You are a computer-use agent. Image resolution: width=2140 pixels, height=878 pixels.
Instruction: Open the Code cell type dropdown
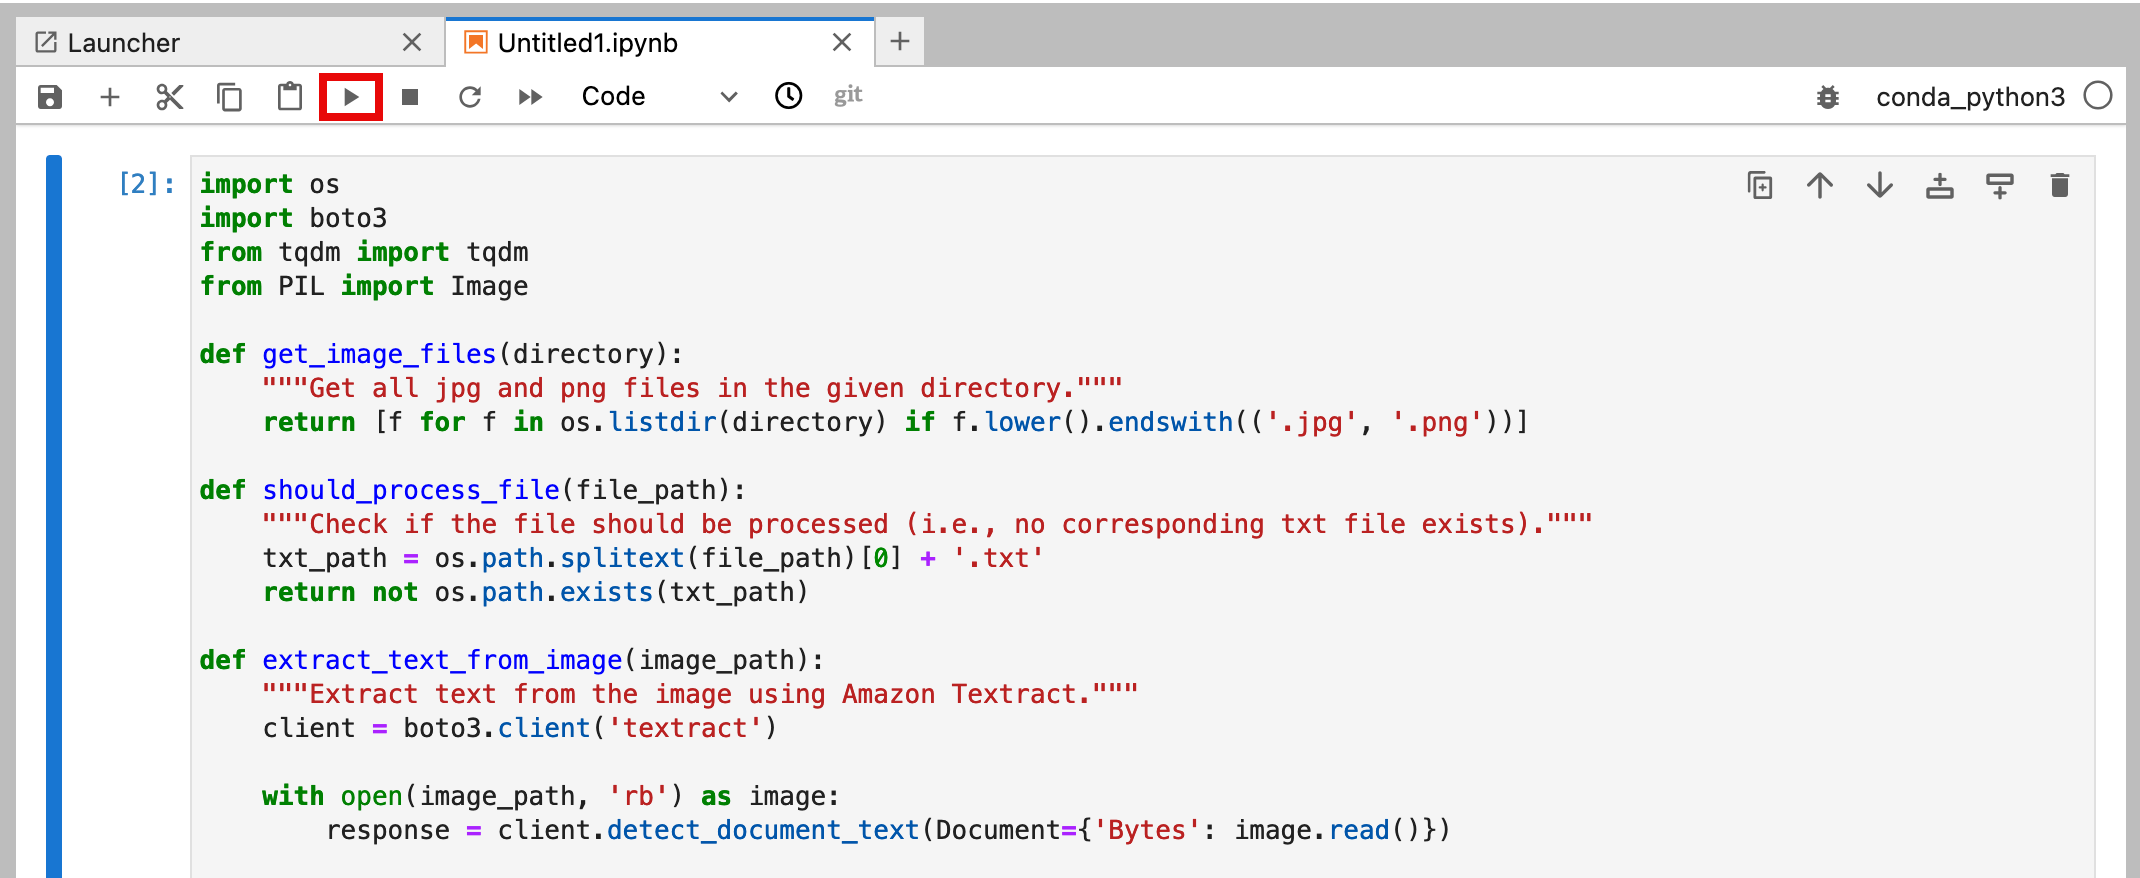point(658,97)
